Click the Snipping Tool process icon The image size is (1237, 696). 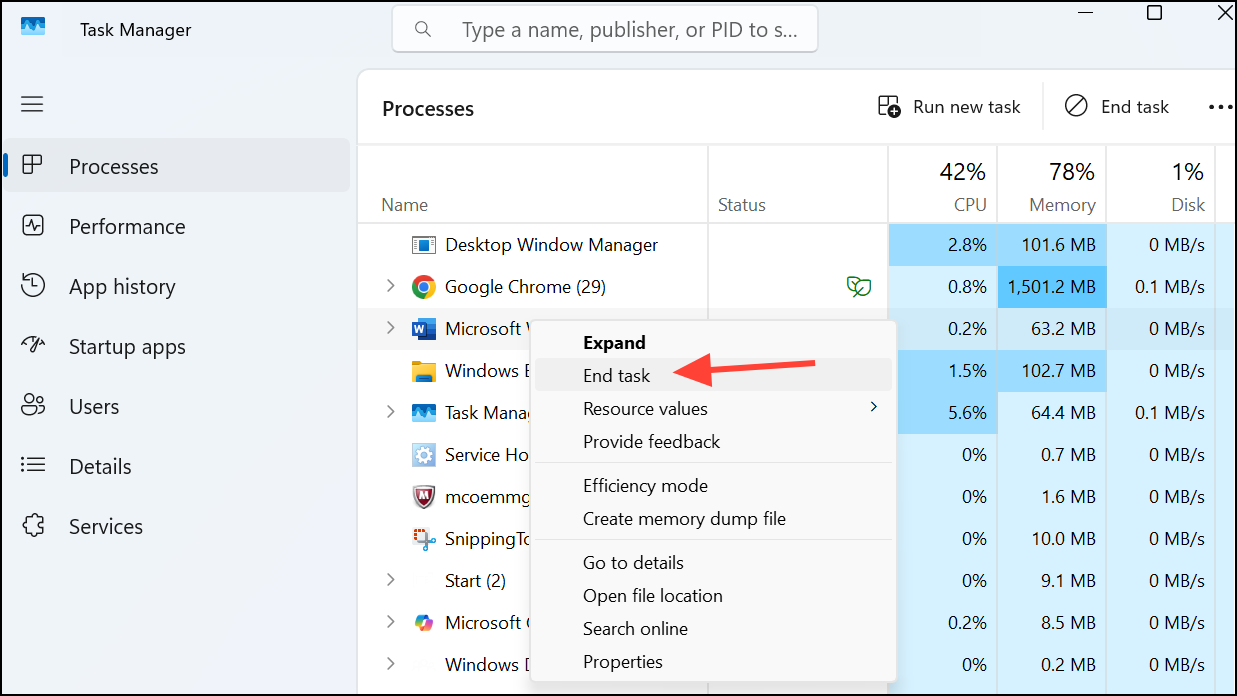(x=424, y=539)
